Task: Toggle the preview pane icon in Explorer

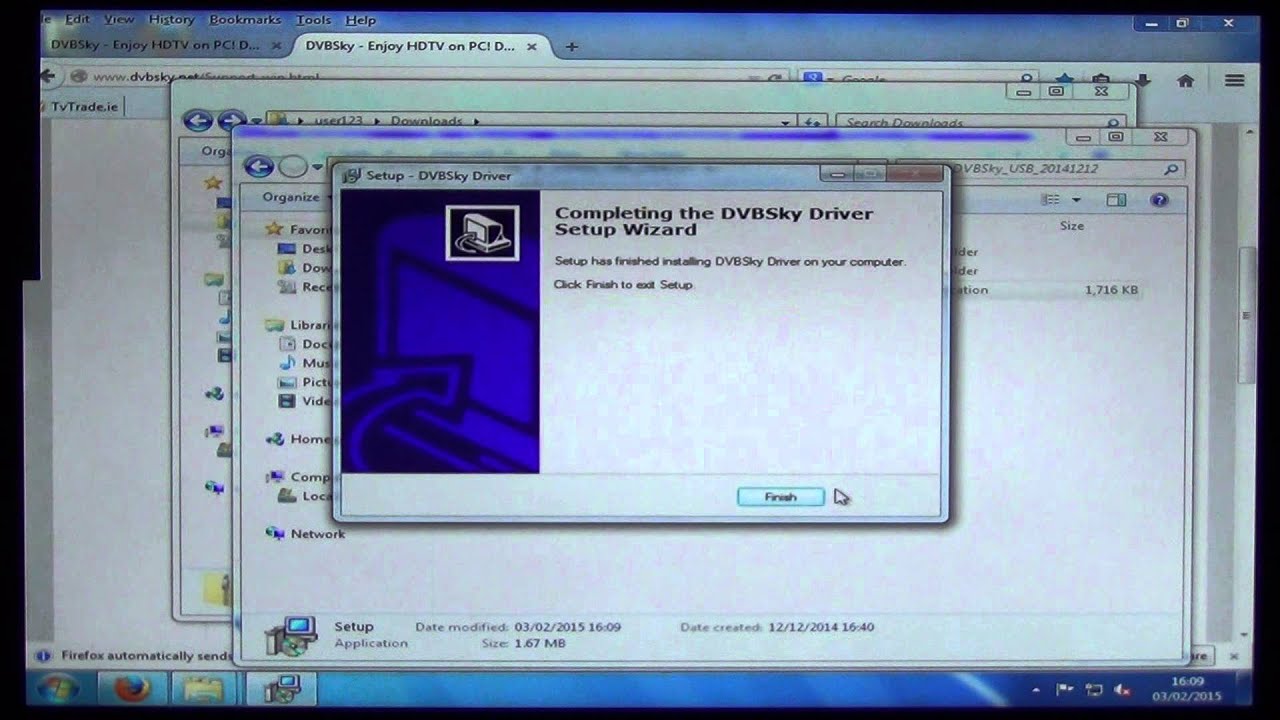Action: 1116,200
